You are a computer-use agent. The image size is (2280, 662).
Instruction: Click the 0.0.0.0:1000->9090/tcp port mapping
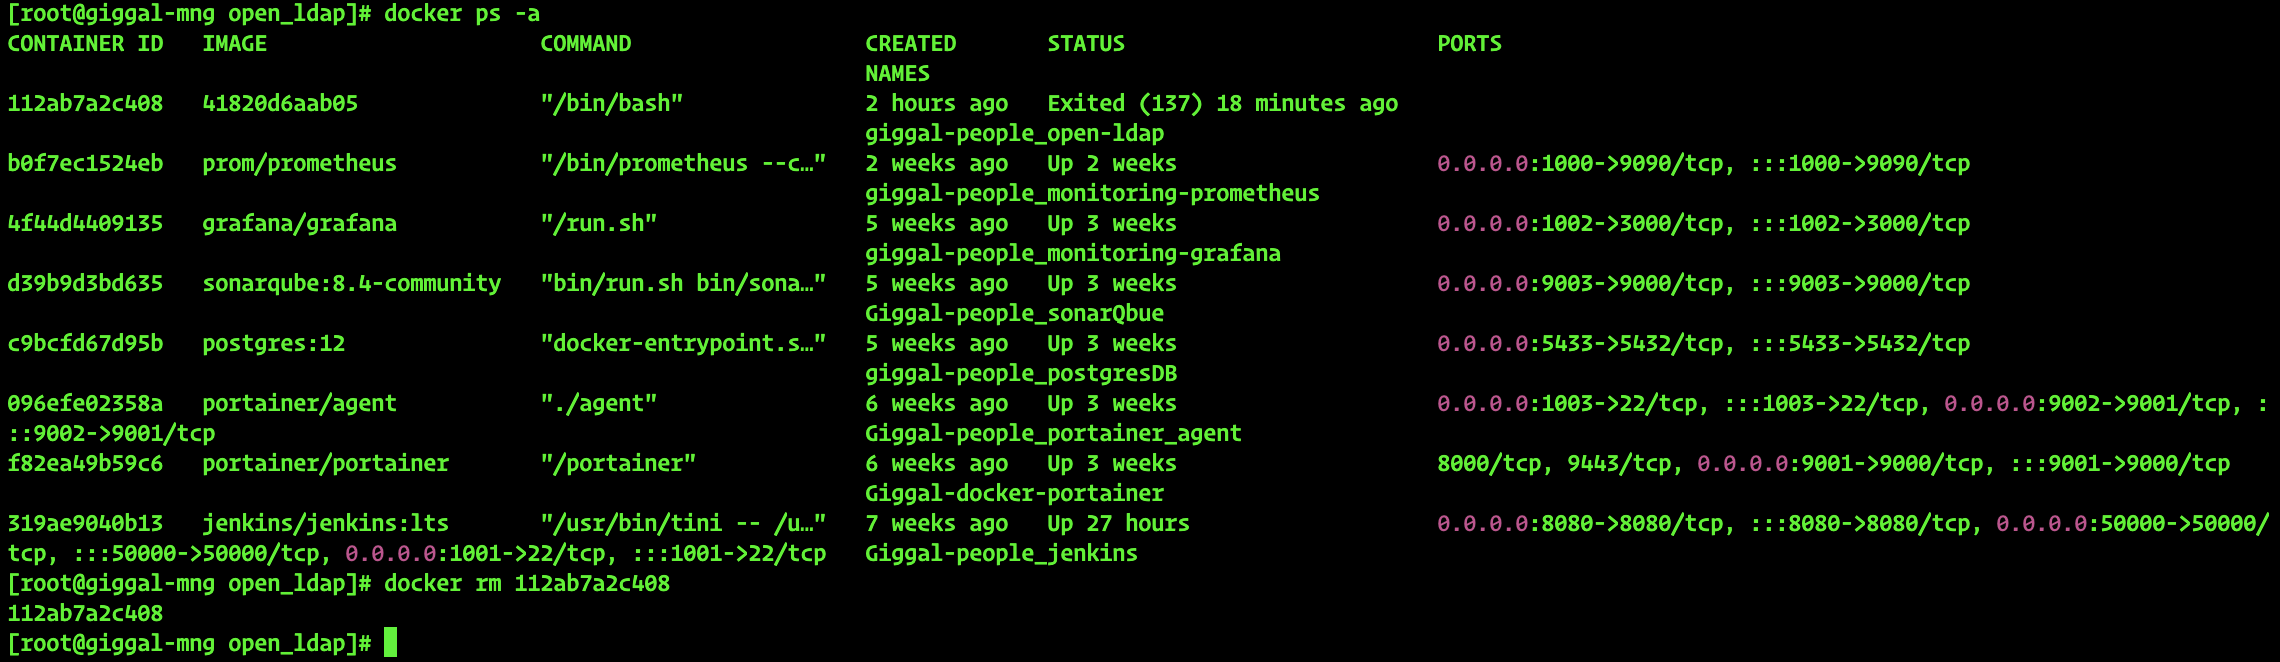click(1580, 164)
